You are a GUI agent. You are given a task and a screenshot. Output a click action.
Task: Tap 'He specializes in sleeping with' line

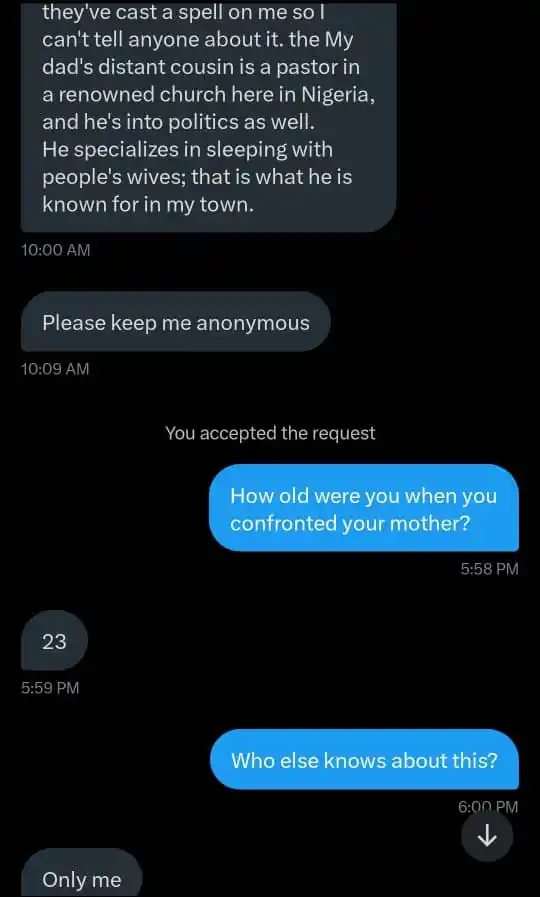pyautogui.click(x=187, y=150)
